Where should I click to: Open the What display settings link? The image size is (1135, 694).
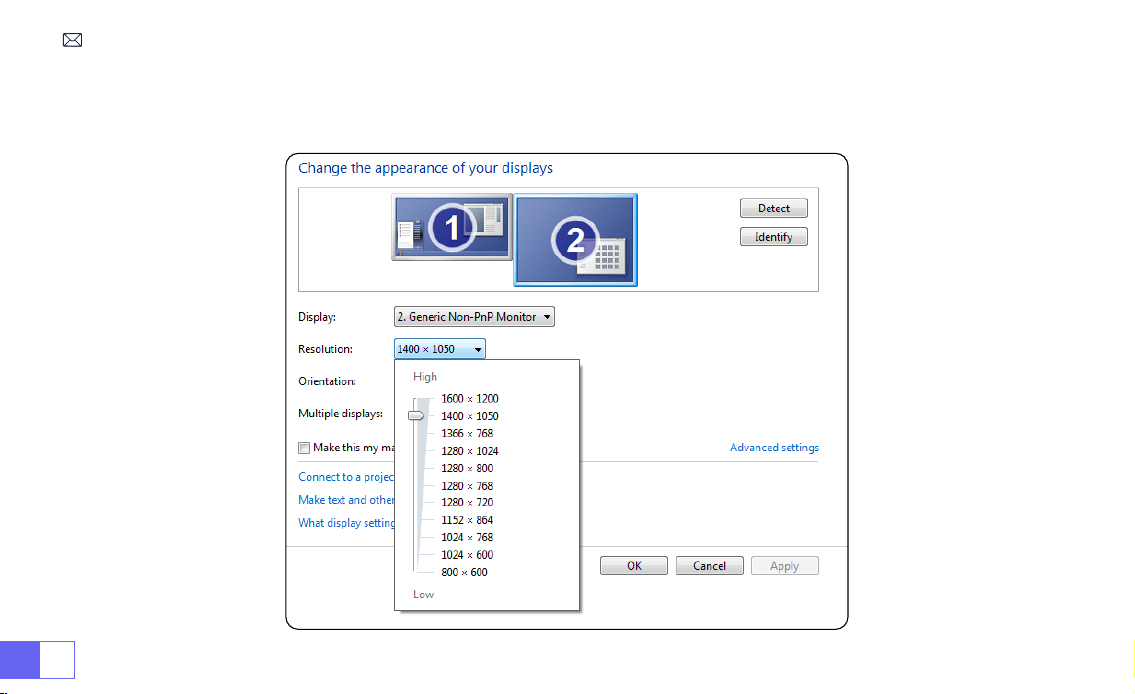point(346,522)
